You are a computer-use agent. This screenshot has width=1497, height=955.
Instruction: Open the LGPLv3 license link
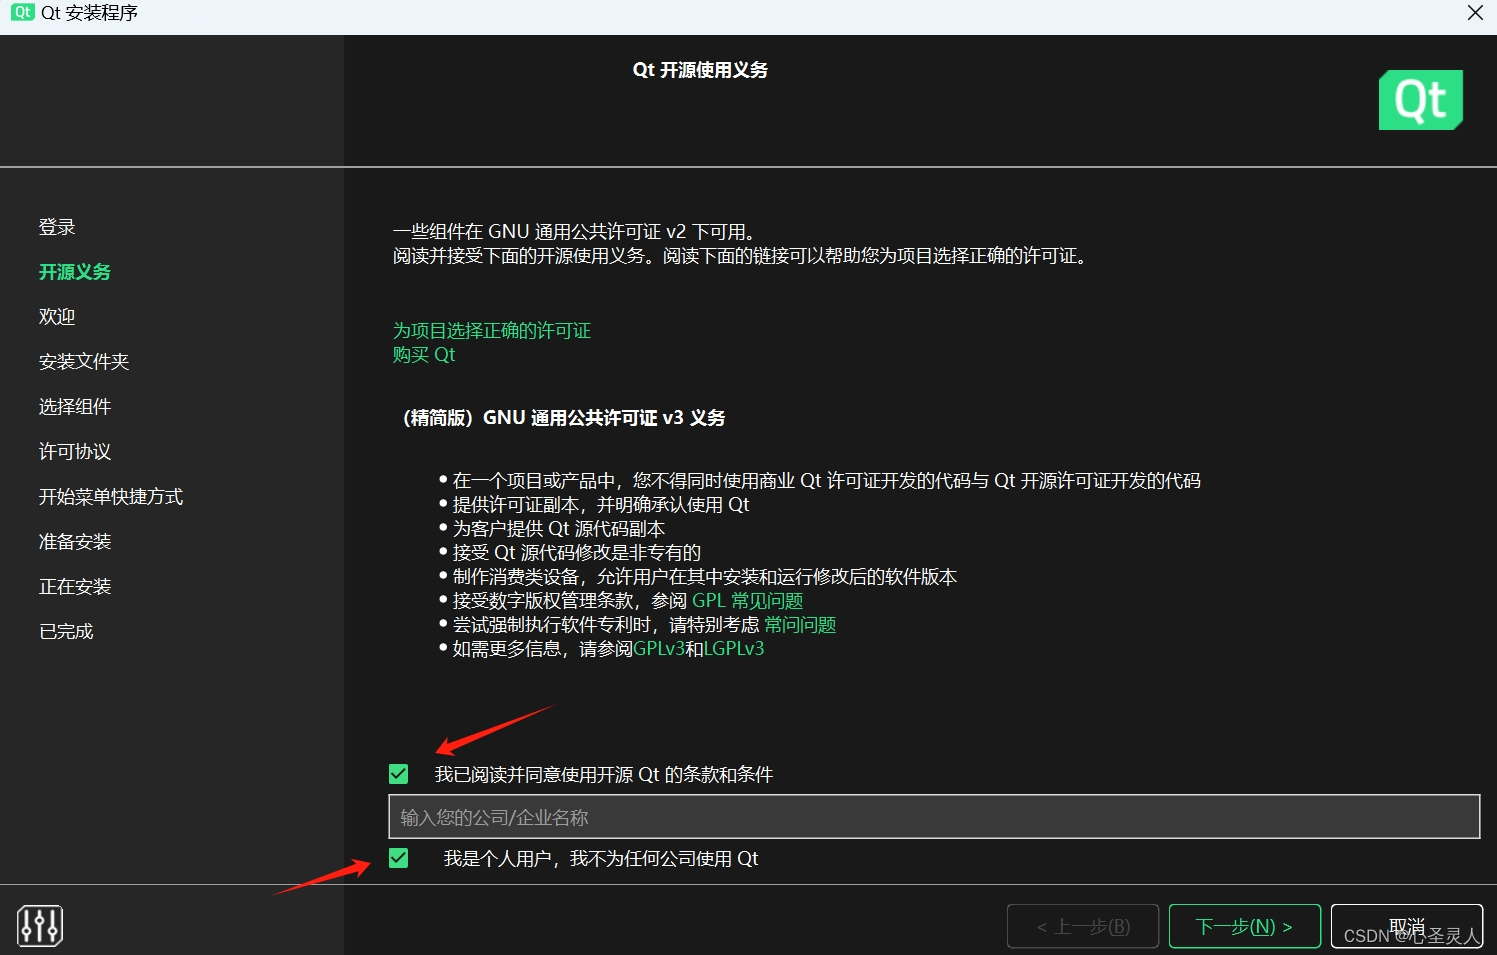coord(733,648)
